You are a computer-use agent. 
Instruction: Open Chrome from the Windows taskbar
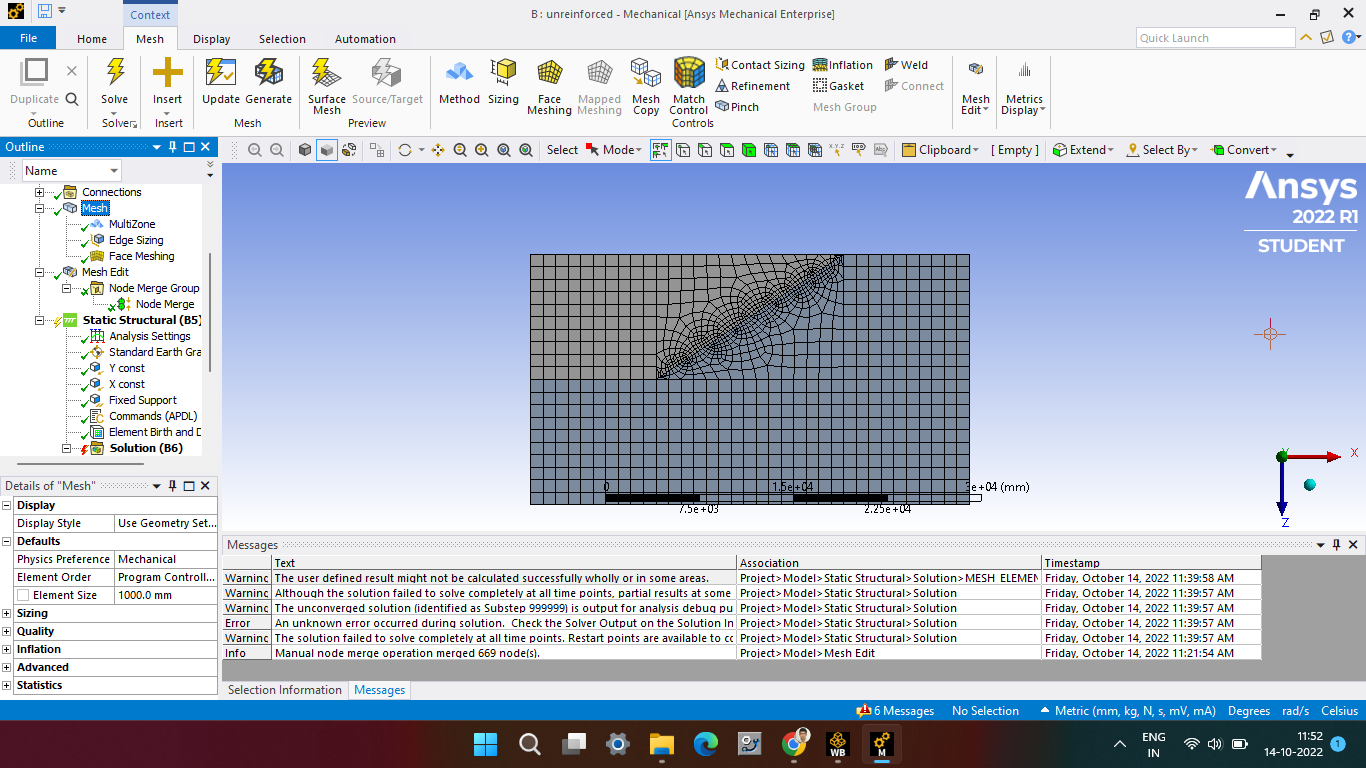click(x=795, y=743)
